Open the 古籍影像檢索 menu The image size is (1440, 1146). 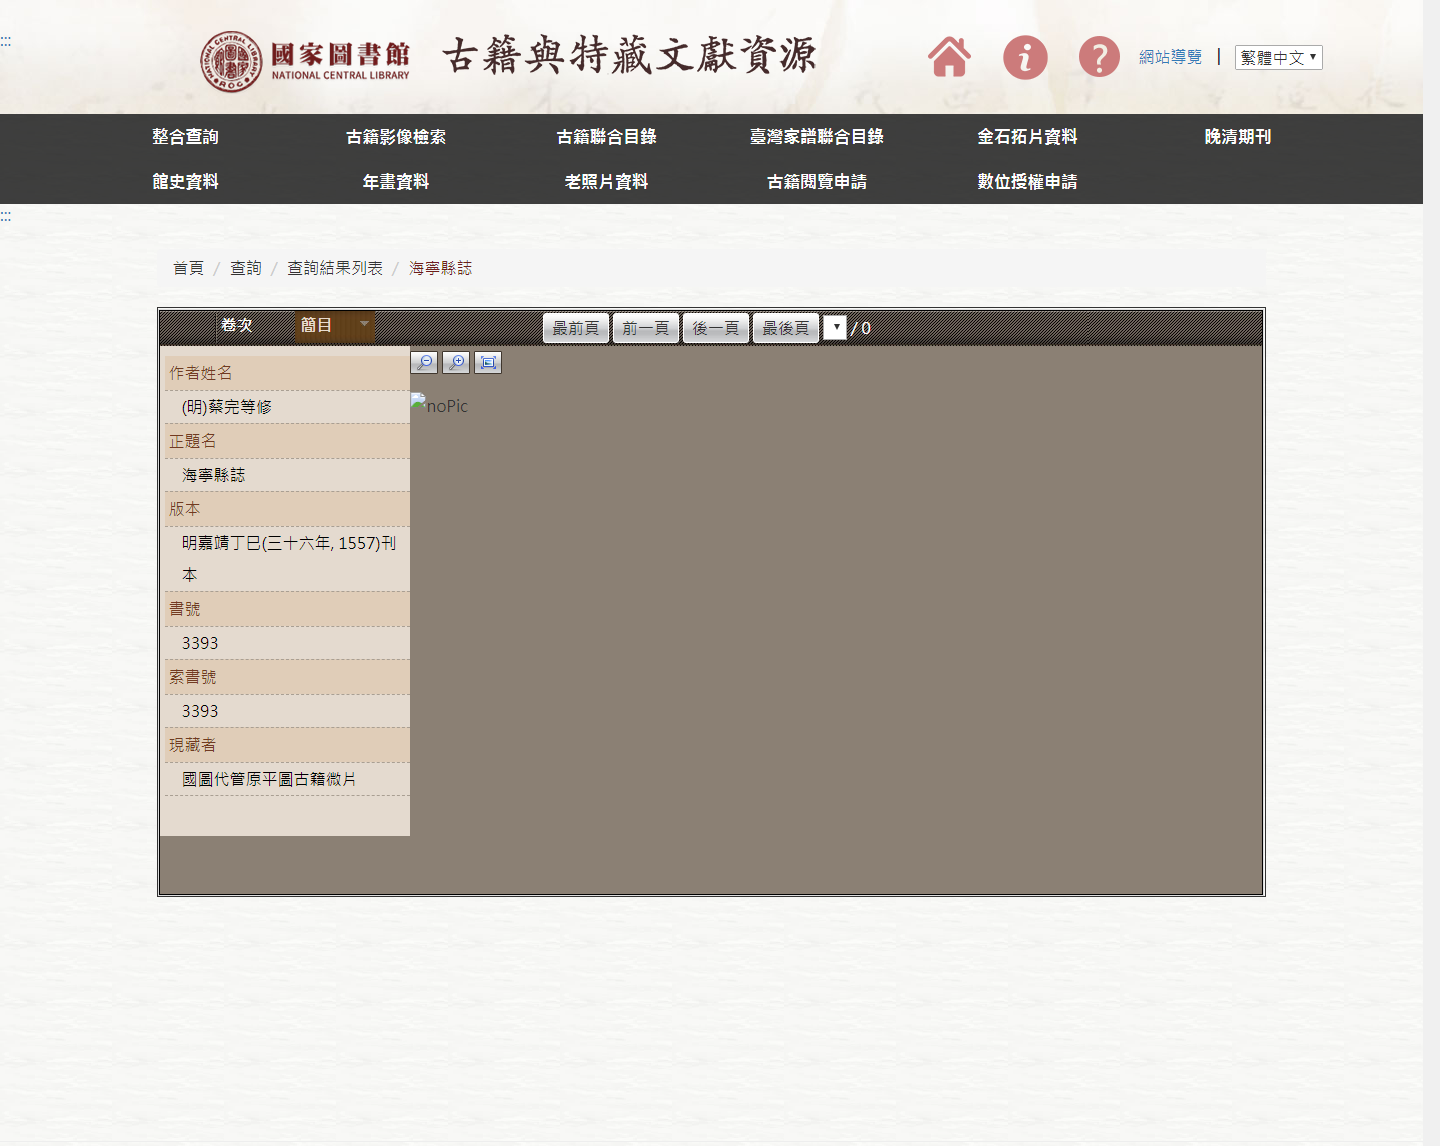pyautogui.click(x=396, y=137)
